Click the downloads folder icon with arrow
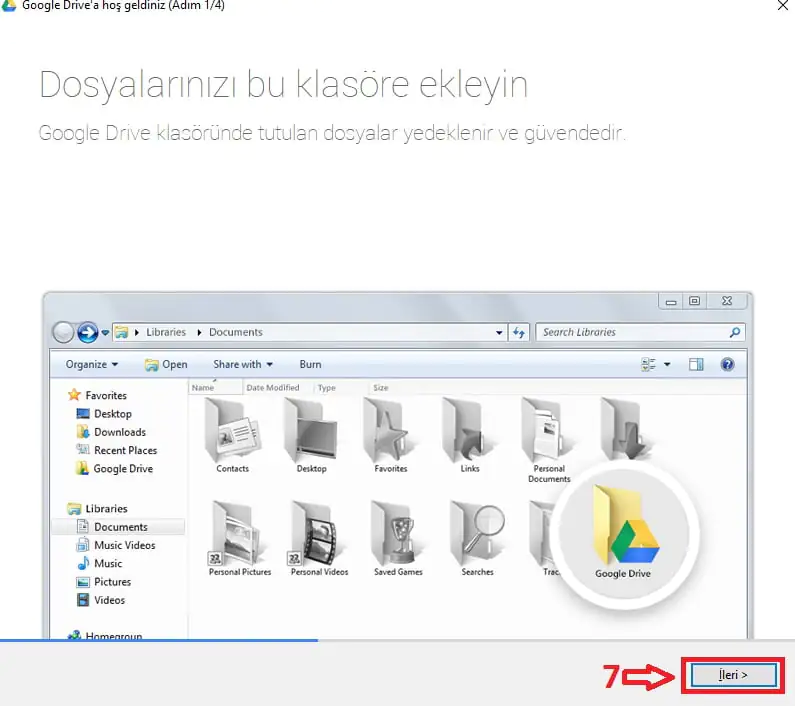Viewport: 795px width, 706px height. (x=622, y=429)
